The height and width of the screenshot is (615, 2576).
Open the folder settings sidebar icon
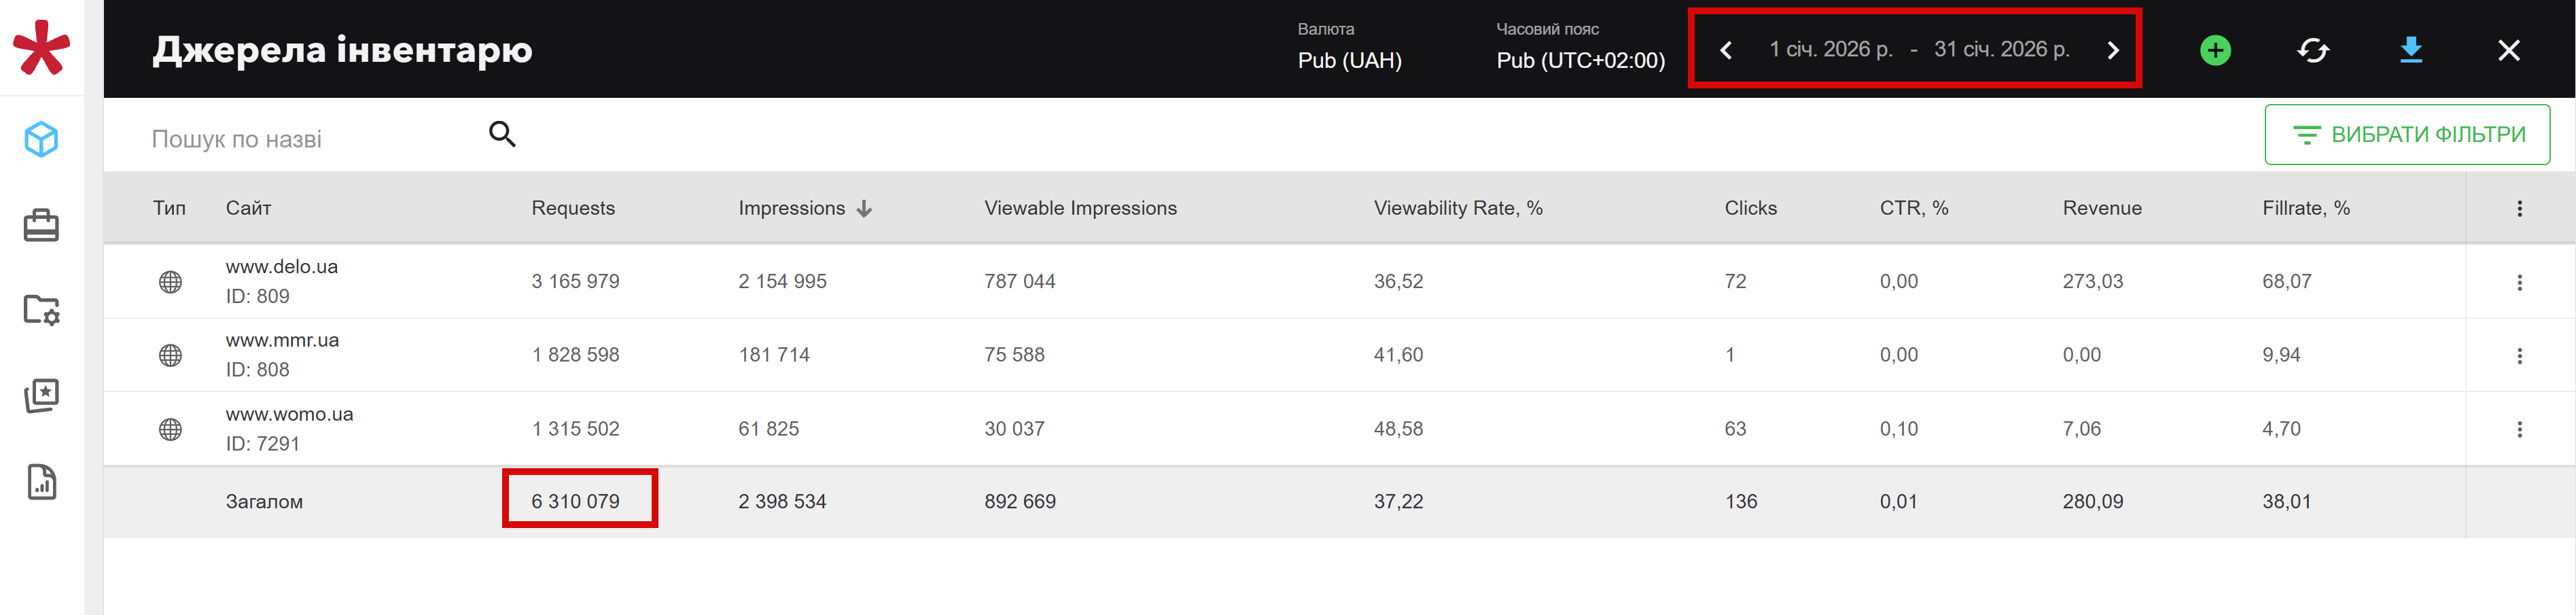tap(41, 310)
